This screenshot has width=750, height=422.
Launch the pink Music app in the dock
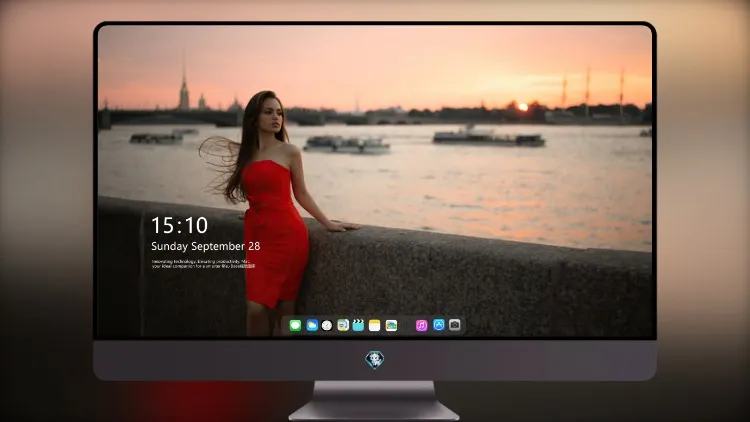[x=421, y=325]
